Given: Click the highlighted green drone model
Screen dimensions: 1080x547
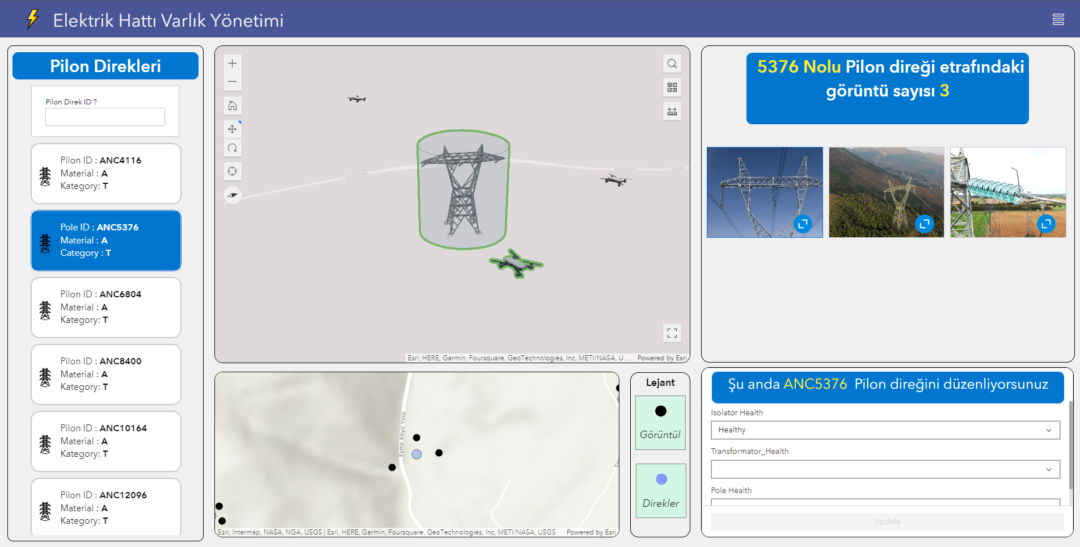Looking at the screenshot, I should (516, 264).
